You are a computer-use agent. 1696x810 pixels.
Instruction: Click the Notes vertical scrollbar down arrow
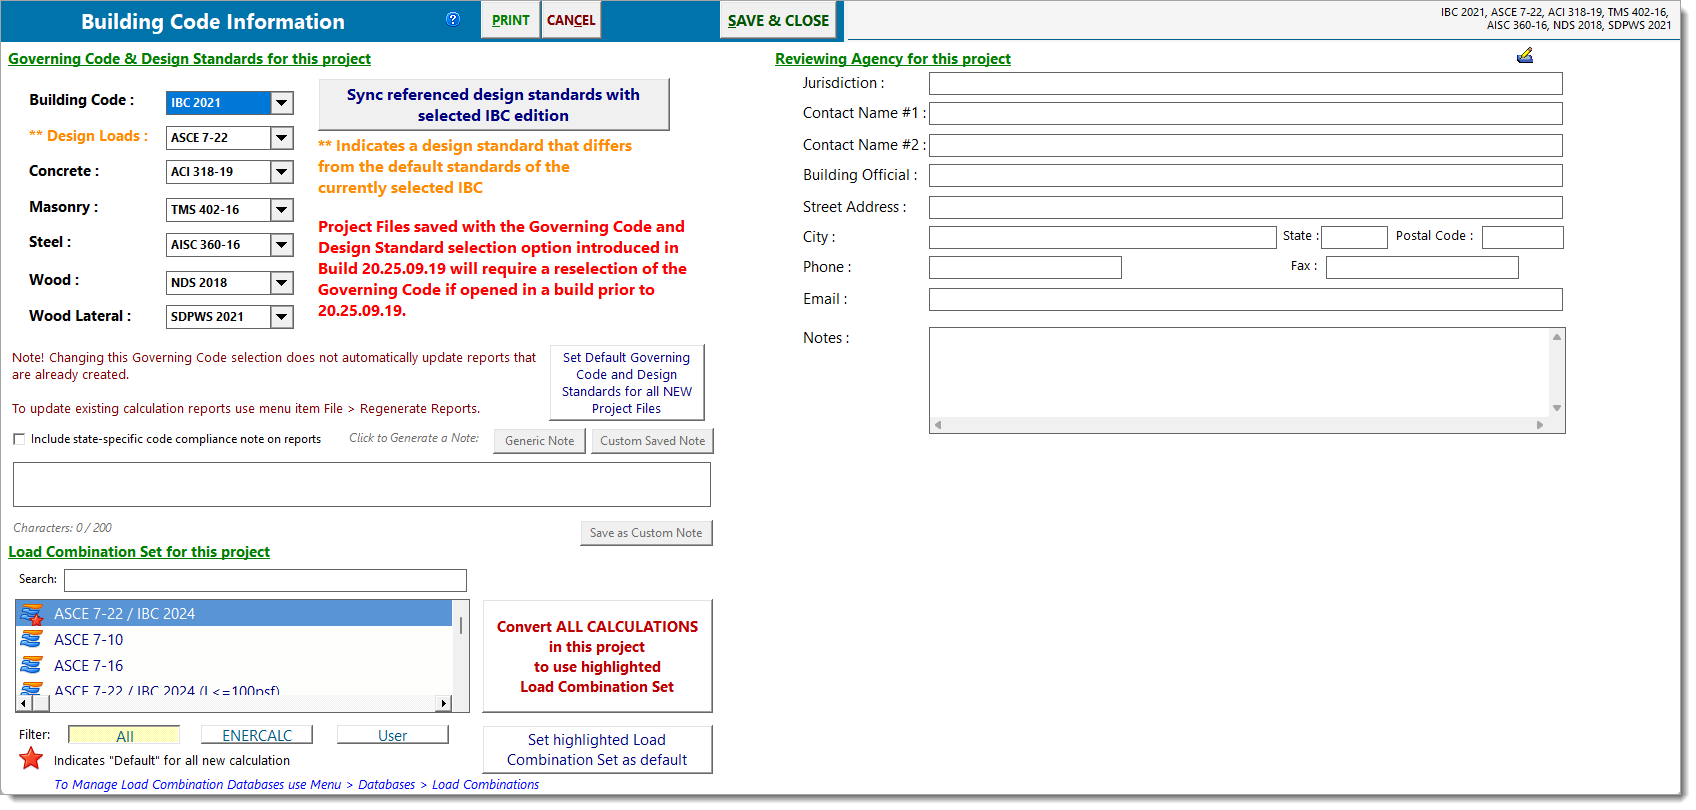1557,408
